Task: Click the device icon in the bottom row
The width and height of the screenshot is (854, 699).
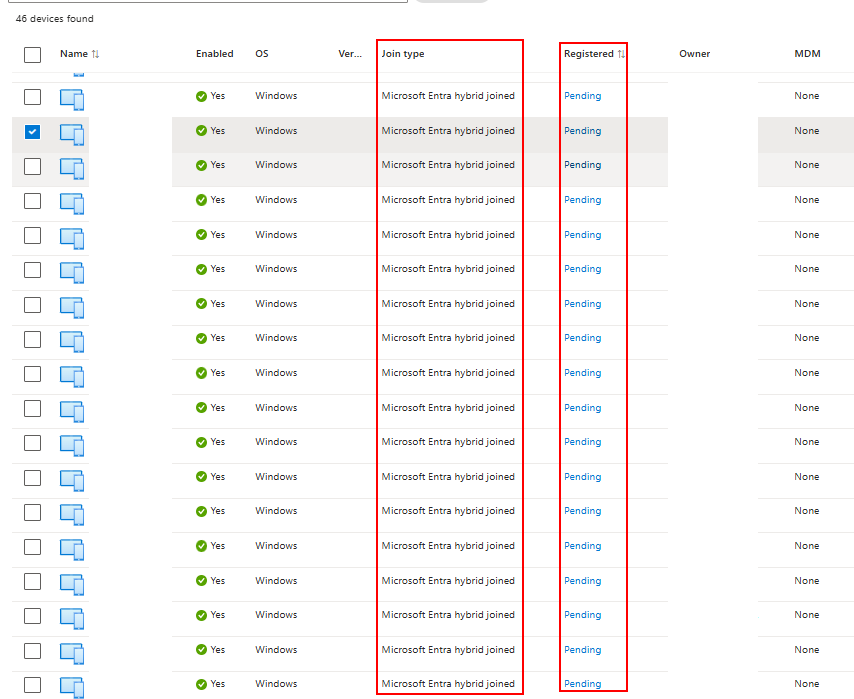Action: pos(71,687)
